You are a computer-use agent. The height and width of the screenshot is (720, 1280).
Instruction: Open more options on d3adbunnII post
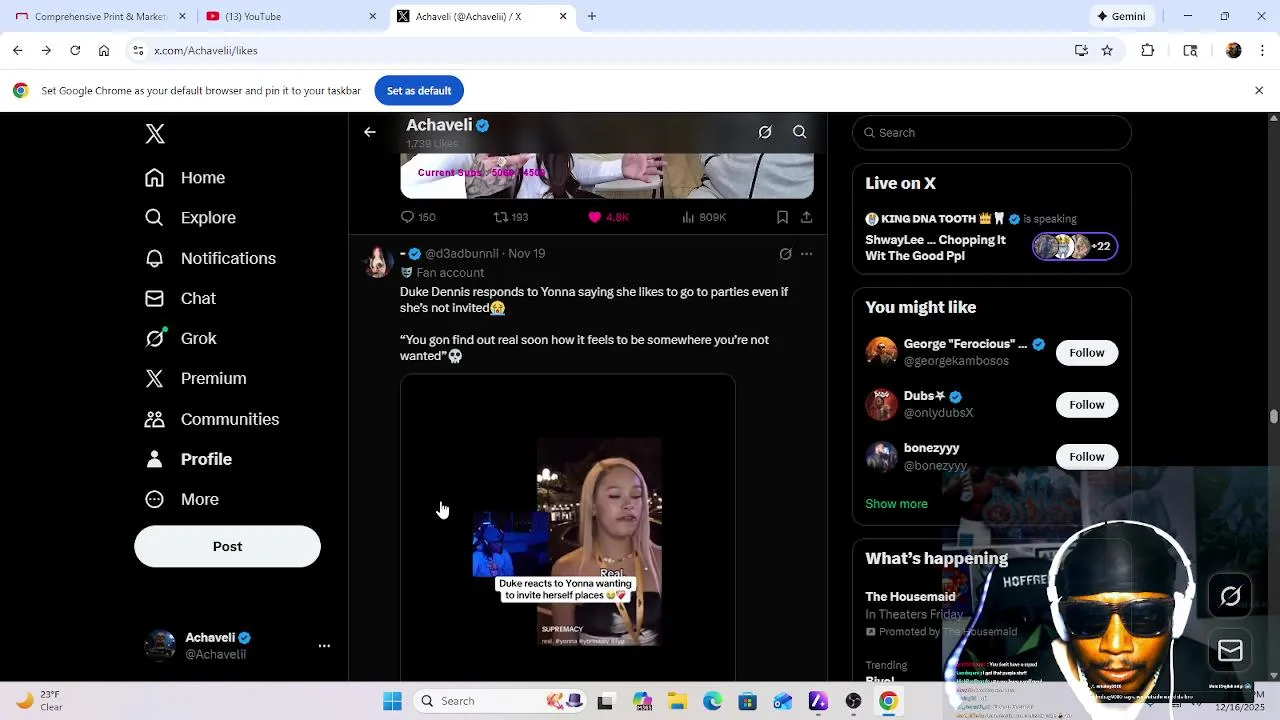coord(806,254)
